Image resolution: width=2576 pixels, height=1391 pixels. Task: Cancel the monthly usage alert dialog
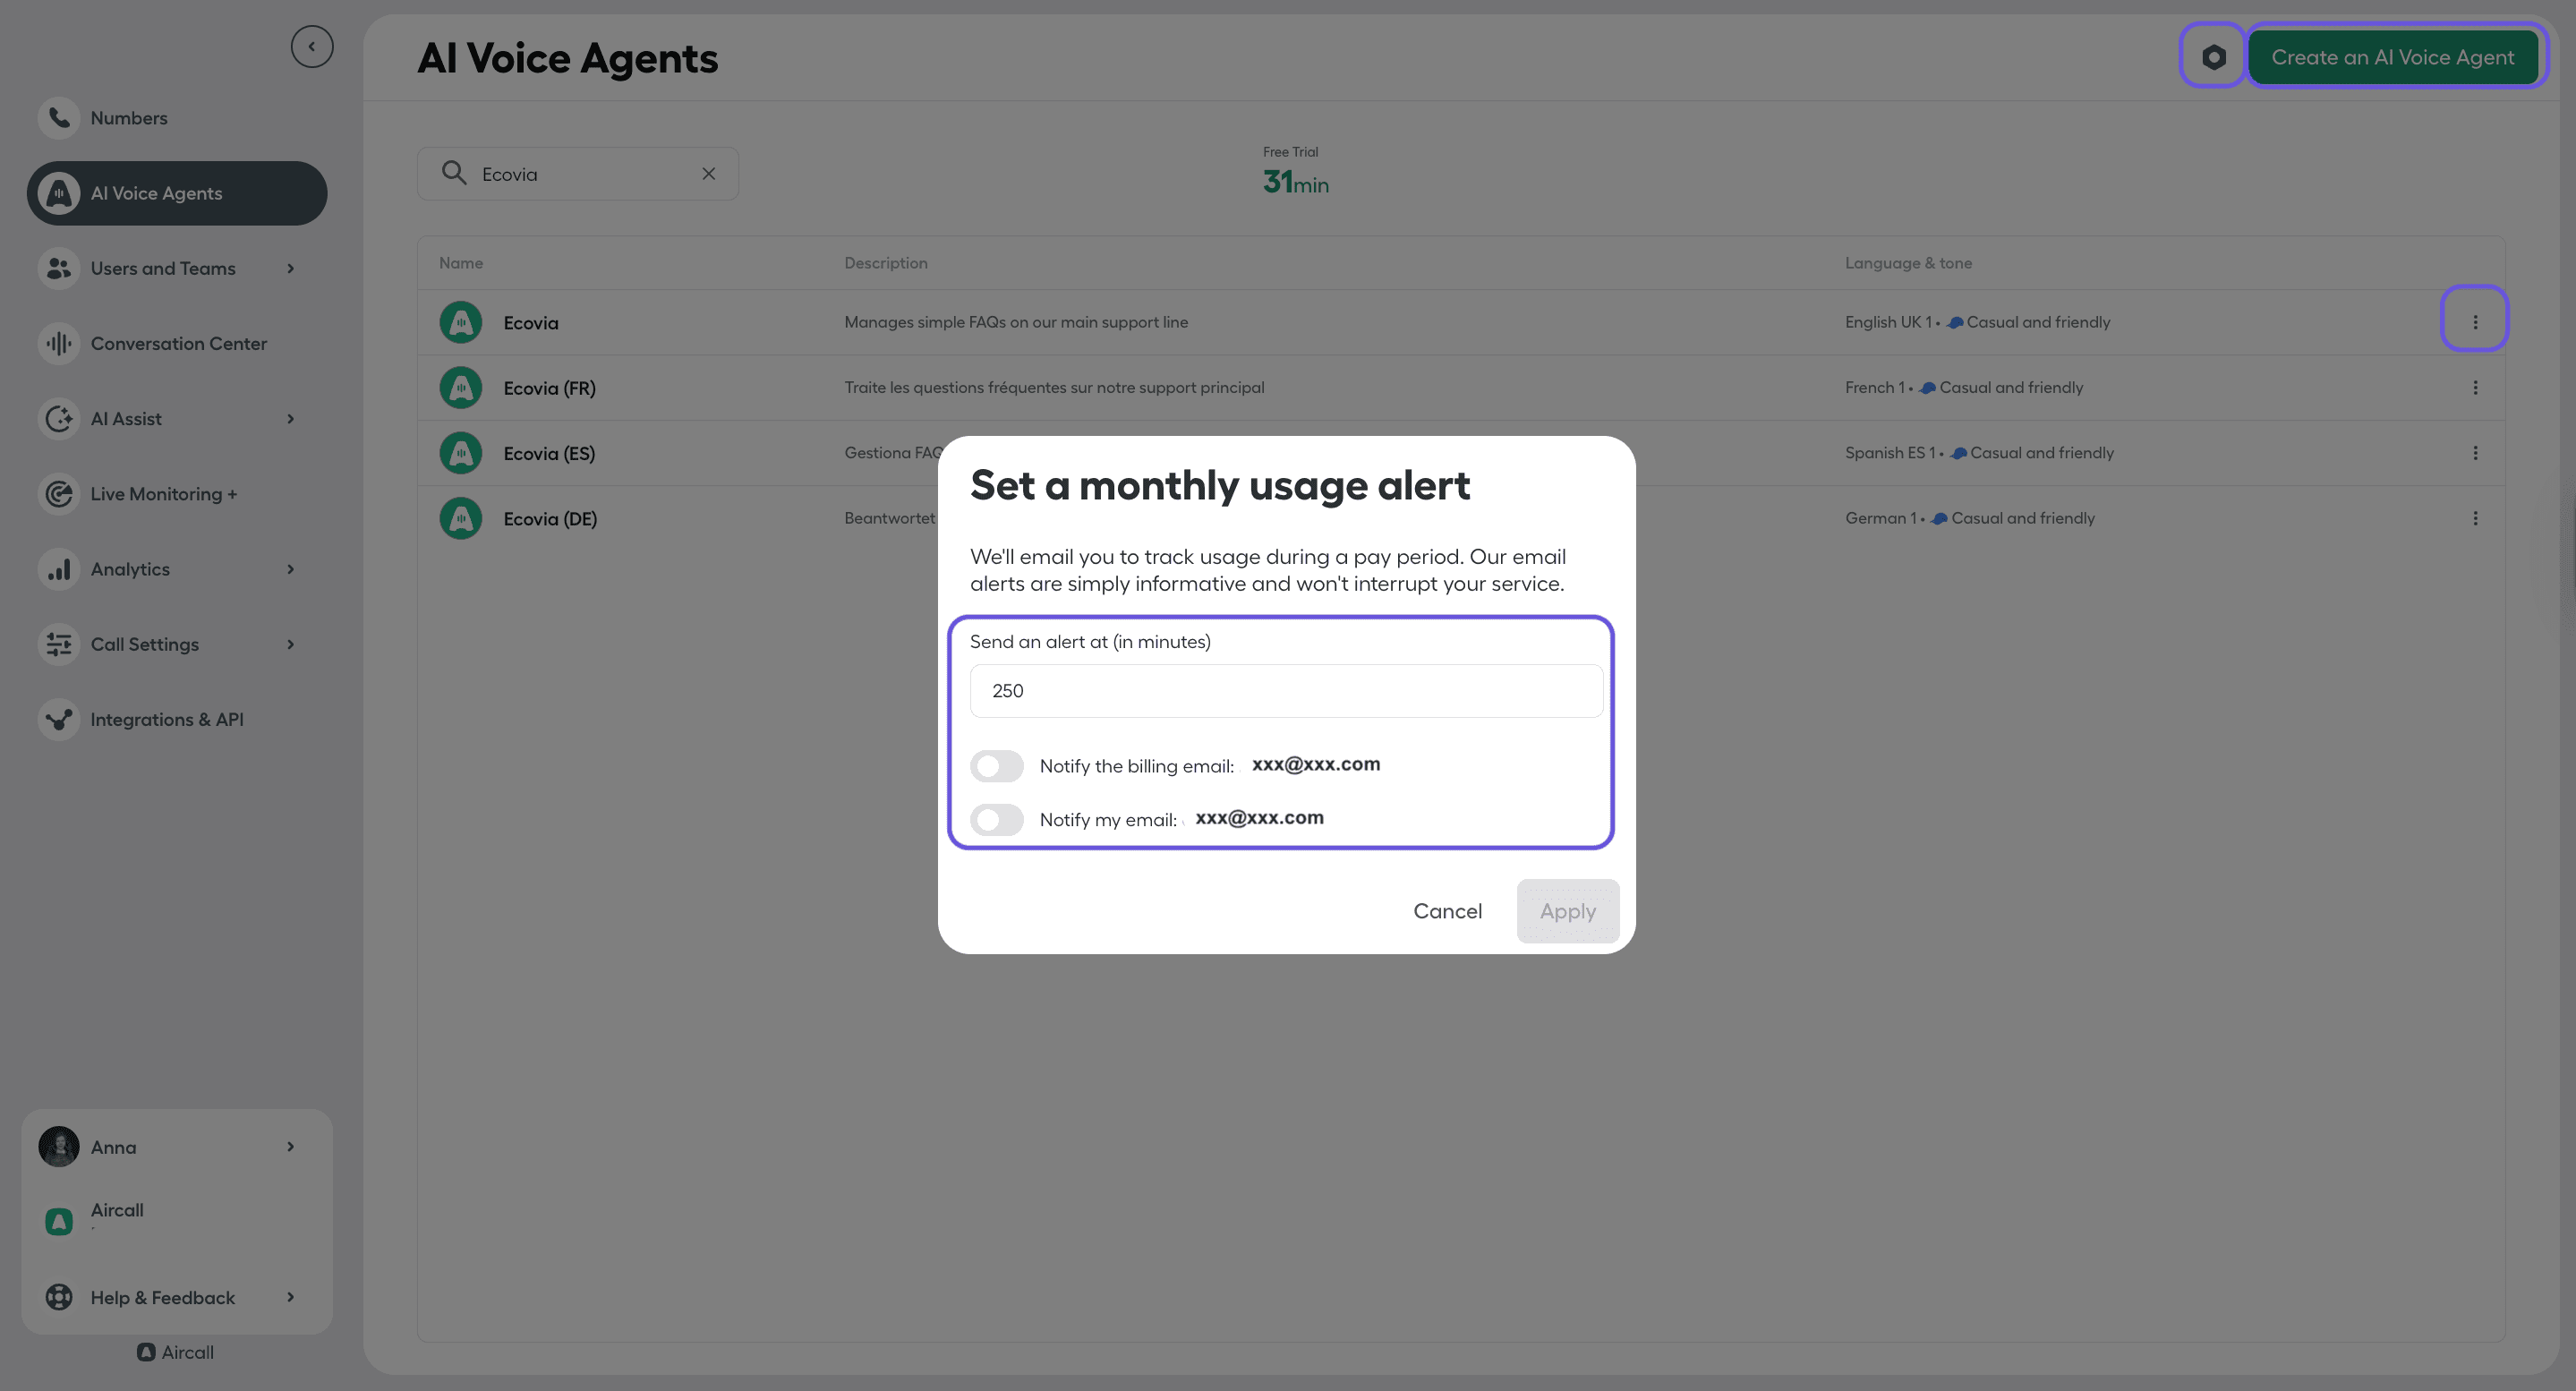click(x=1448, y=911)
